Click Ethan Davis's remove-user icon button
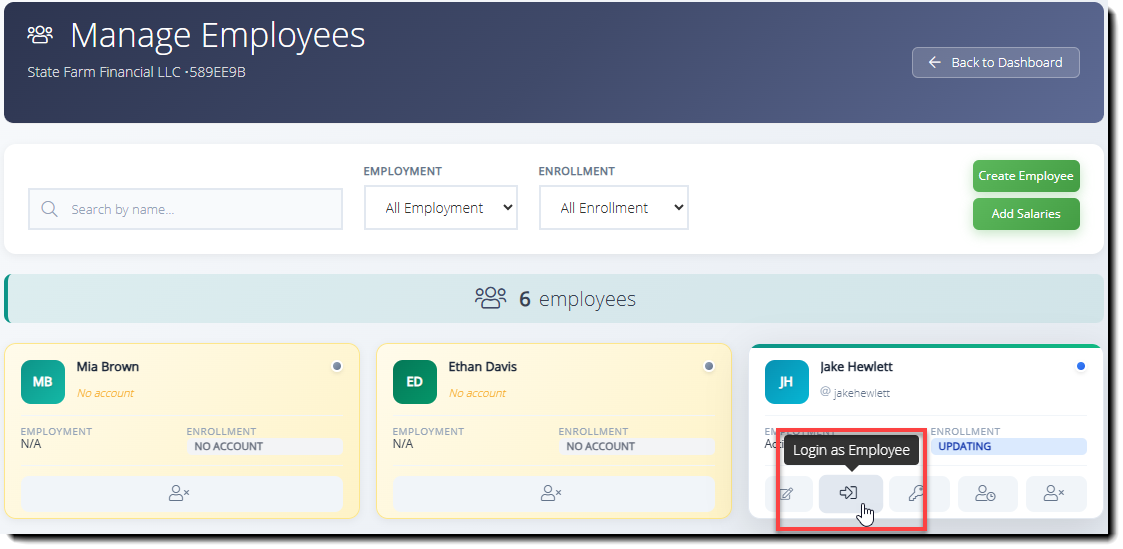Viewport: 1123px width, 549px height. point(554,494)
